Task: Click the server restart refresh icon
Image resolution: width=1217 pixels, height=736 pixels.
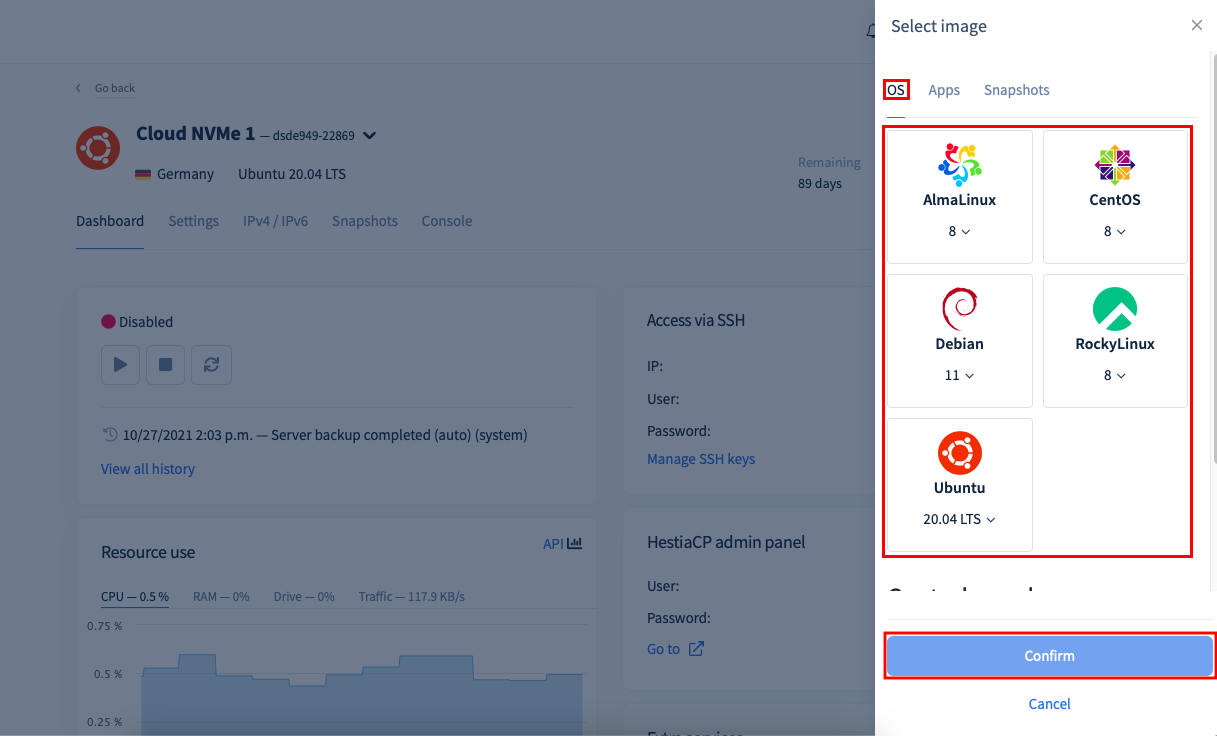Action: pyautogui.click(x=212, y=365)
